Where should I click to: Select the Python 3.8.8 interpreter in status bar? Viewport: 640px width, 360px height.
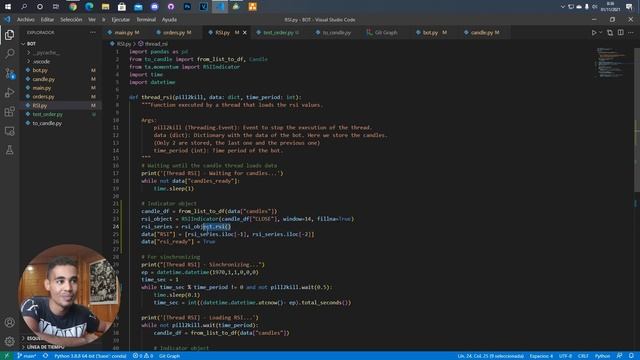tap(90, 356)
